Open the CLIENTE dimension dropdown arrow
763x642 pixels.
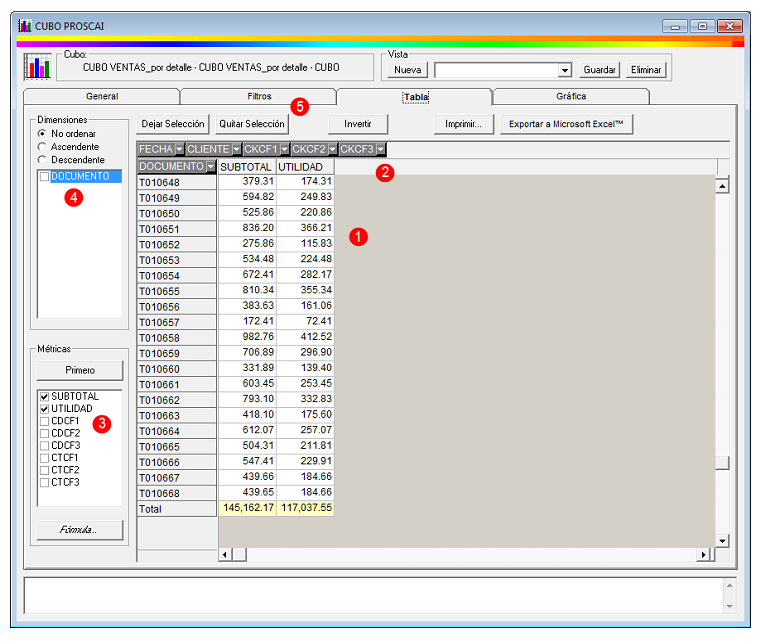(x=236, y=149)
